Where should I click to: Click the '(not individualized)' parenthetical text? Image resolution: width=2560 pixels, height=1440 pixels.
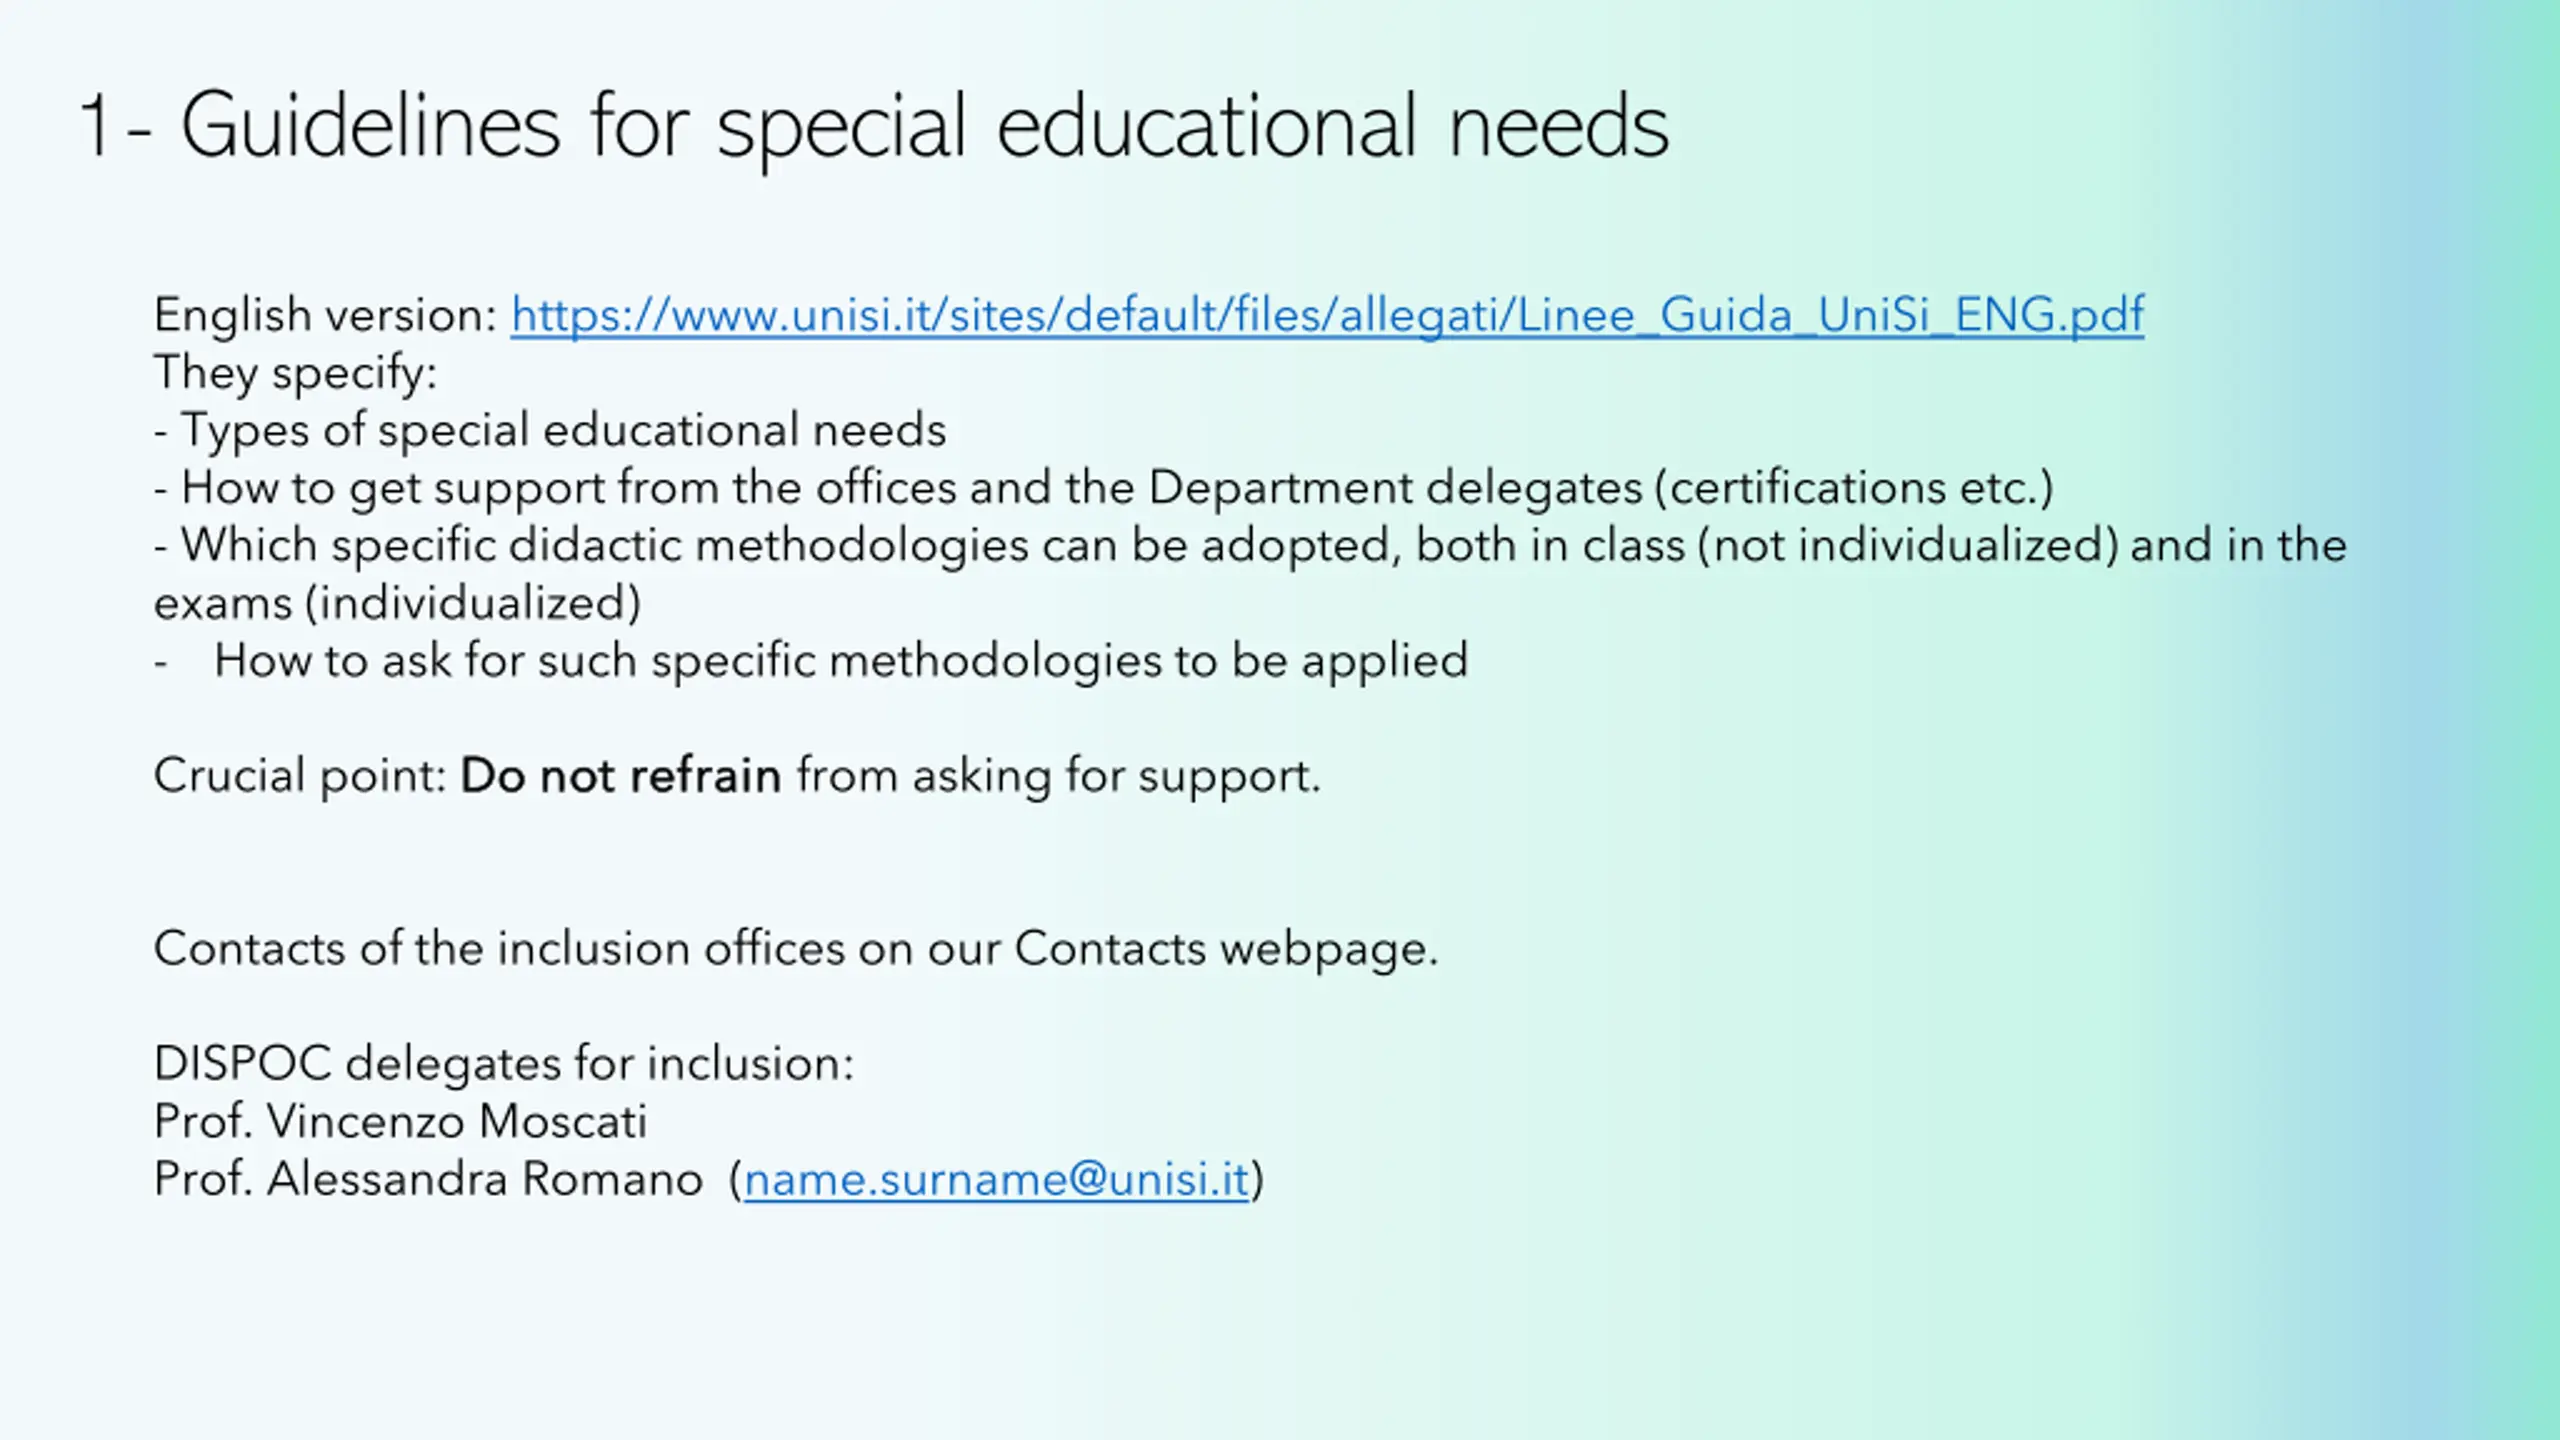click(x=1907, y=546)
